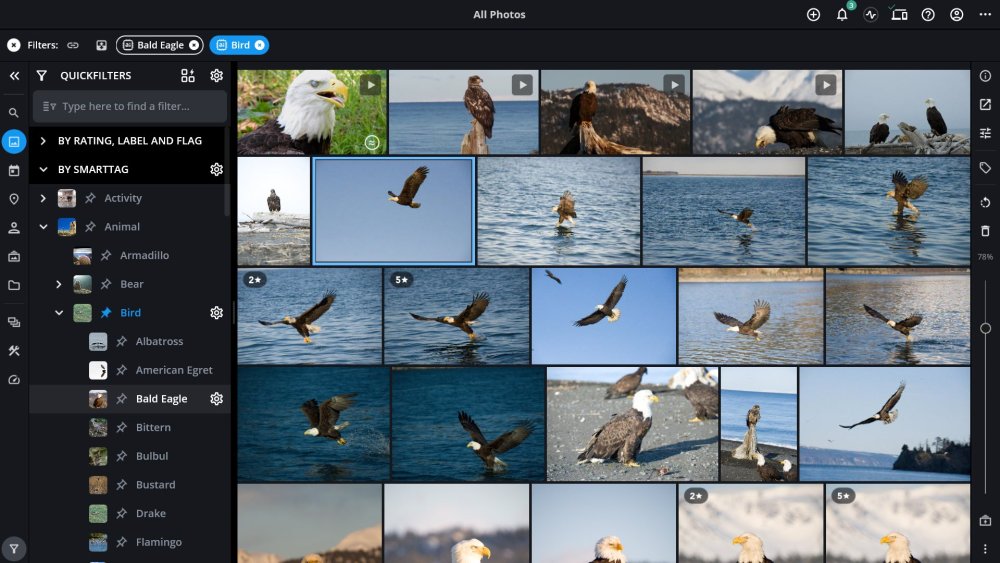Open the people icon in left rail
Image resolution: width=1000 pixels, height=563 pixels.
[x=14, y=228]
